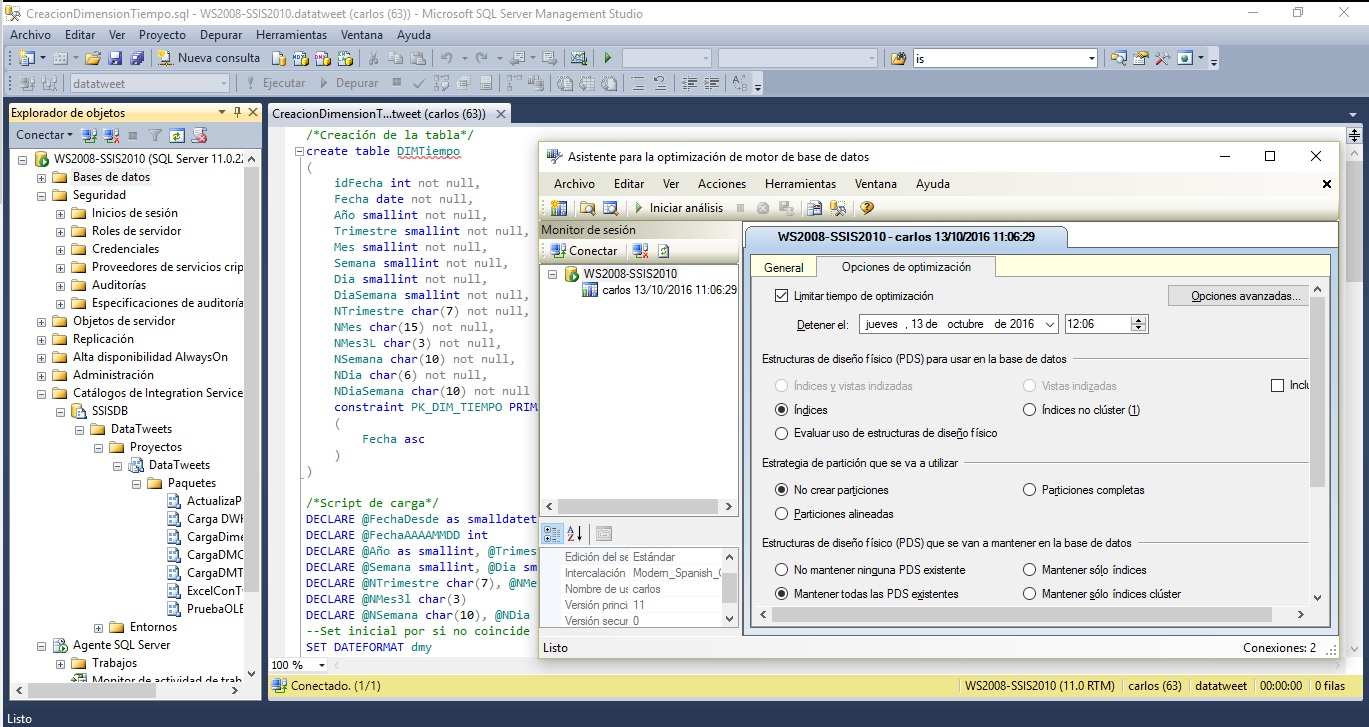
Task: Click the nueva sesión icon in the Asistente toolbar
Action: 559,208
